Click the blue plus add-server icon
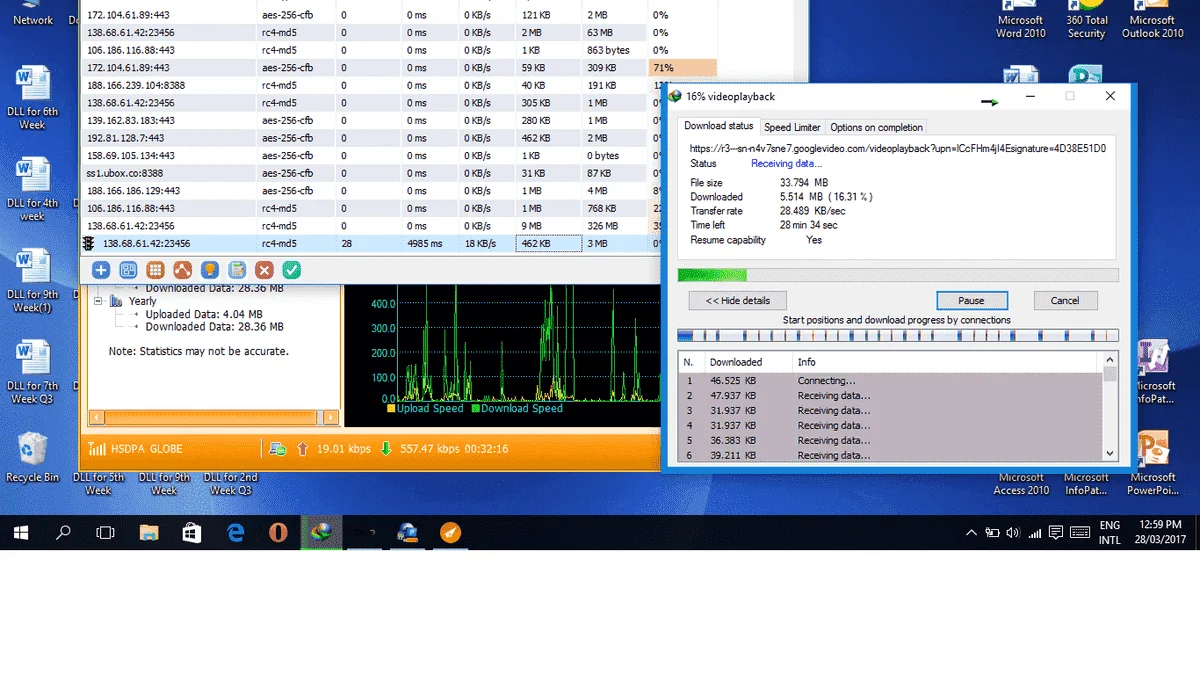The height and width of the screenshot is (675, 1200). point(101,270)
